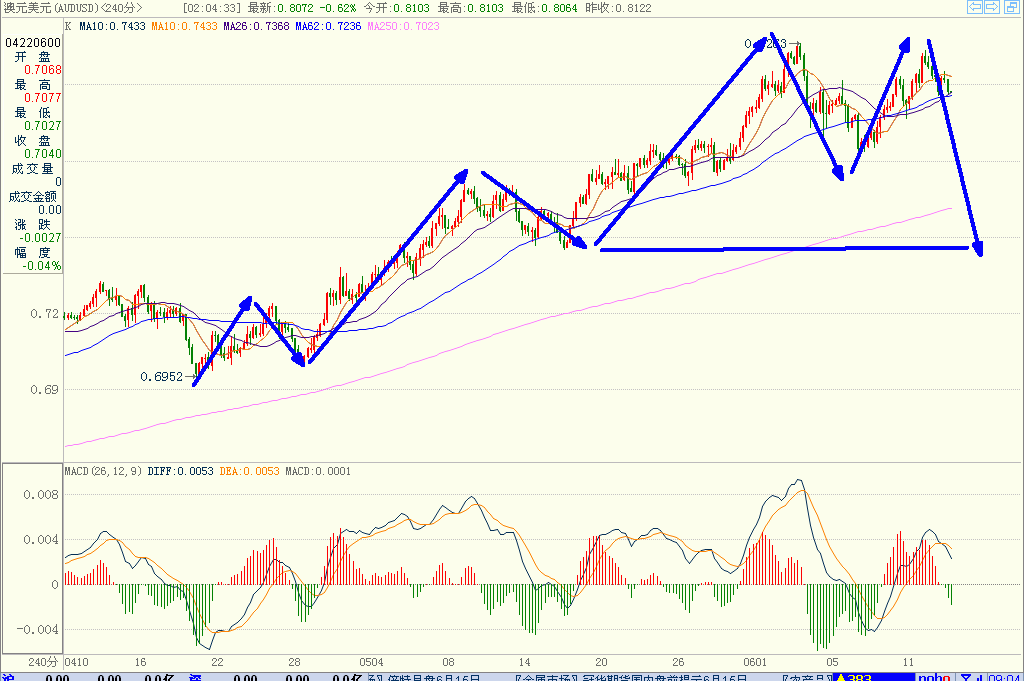
Task: Click the restore window icon at top right
Action: [x=1012, y=7]
